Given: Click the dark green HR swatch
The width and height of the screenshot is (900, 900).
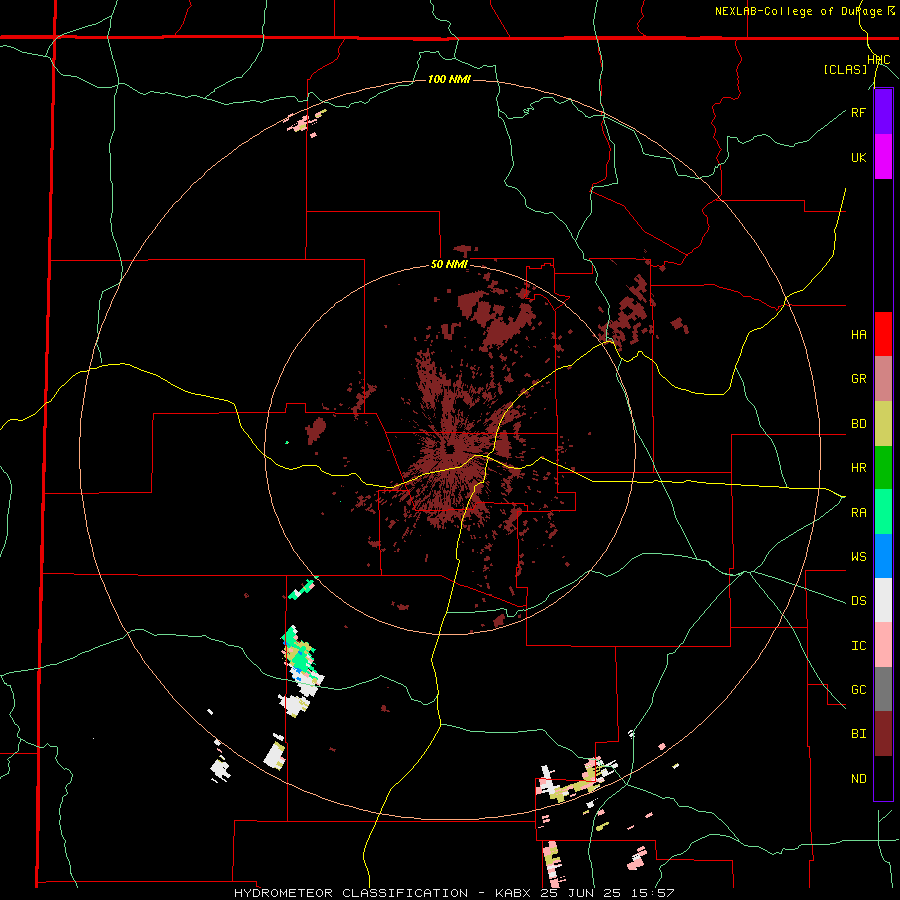Looking at the screenshot, I should 883,468.
